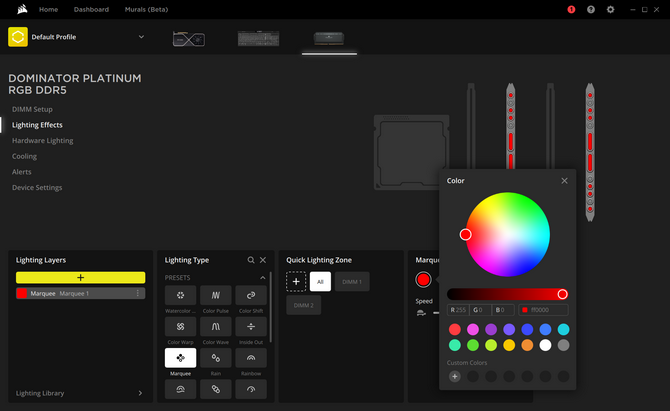Choose the Color Shift lighting effect

coord(251,295)
